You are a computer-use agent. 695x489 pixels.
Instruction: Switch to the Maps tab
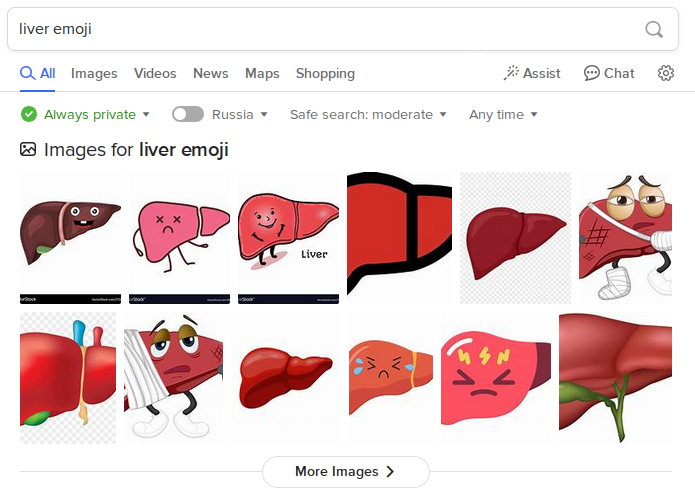click(x=262, y=73)
